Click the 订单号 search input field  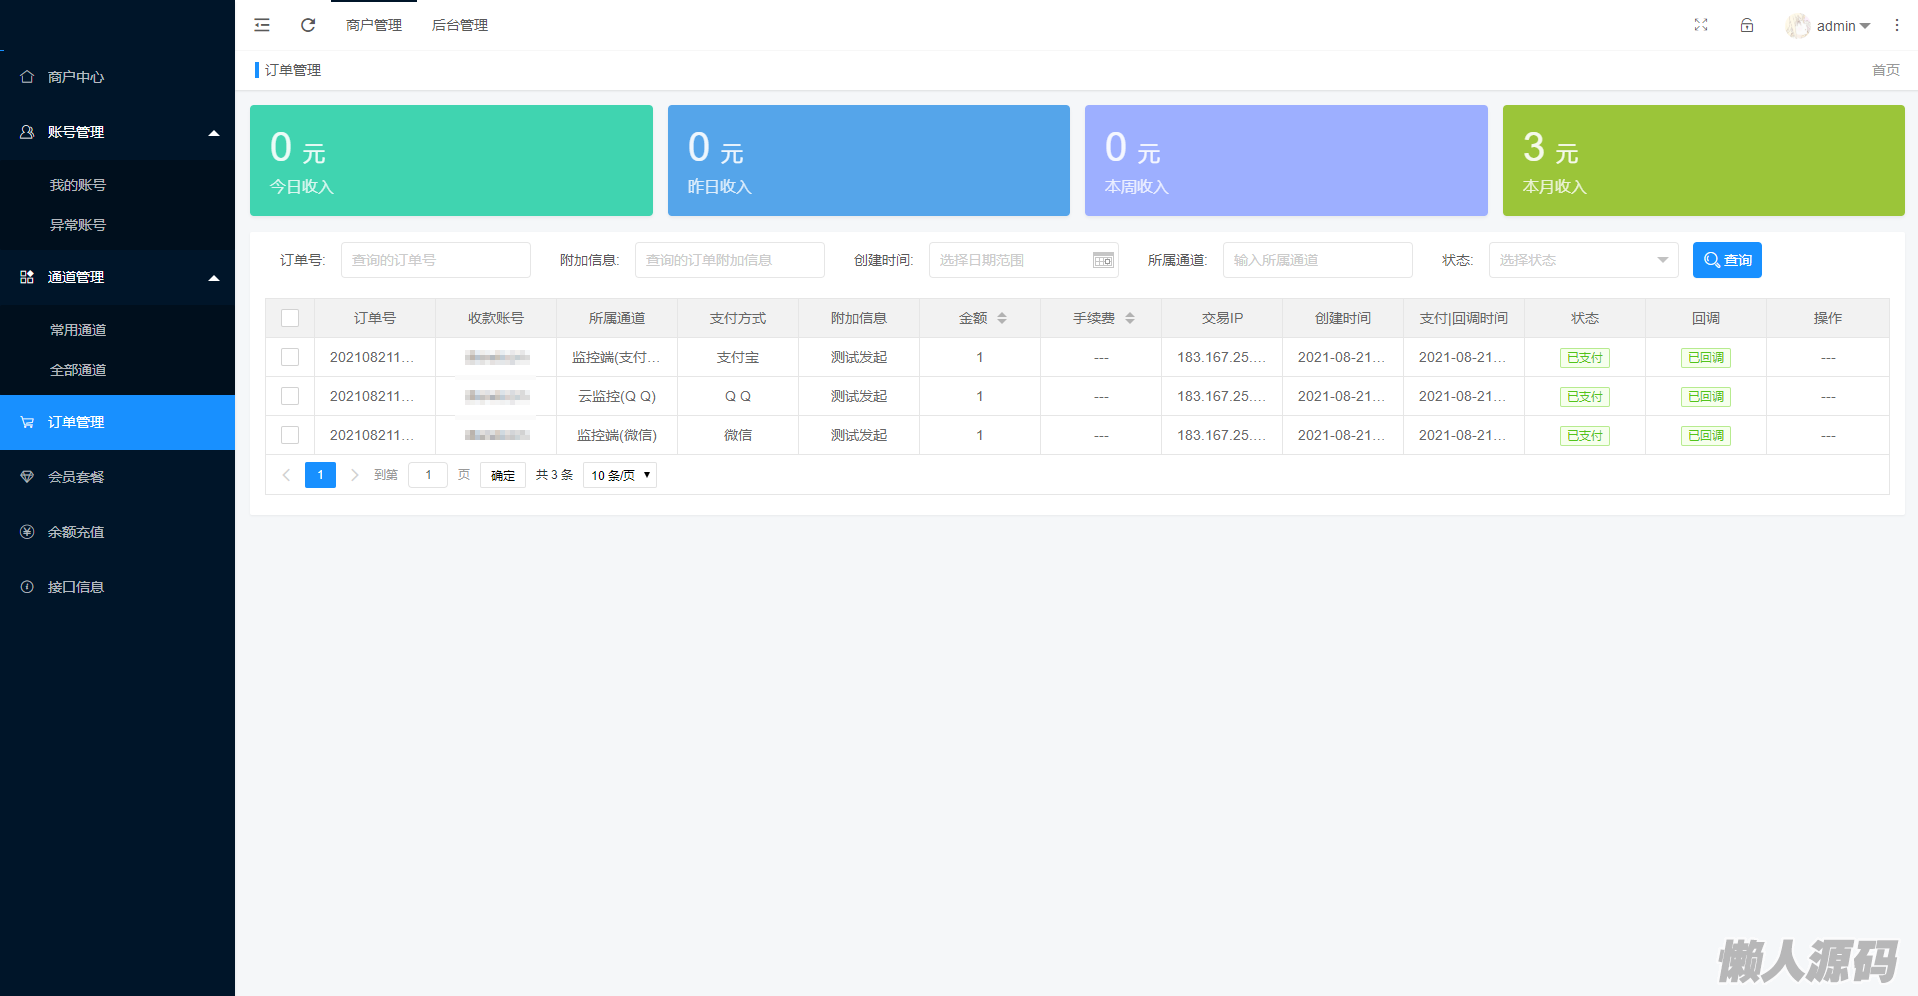pos(435,260)
